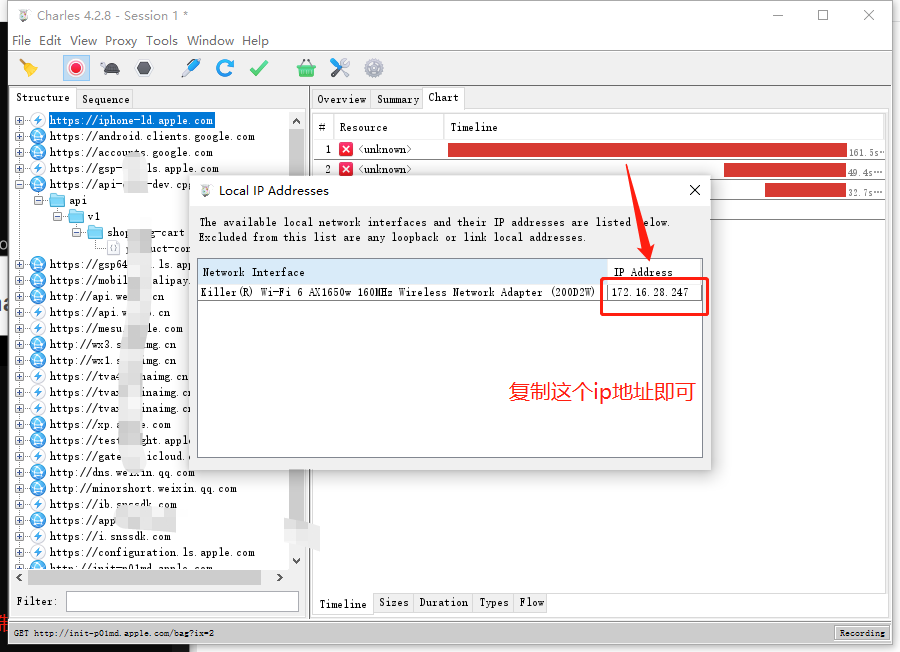Click the tree horizontal scroll left arrow
Screen dimensions: 900x652
(20, 577)
